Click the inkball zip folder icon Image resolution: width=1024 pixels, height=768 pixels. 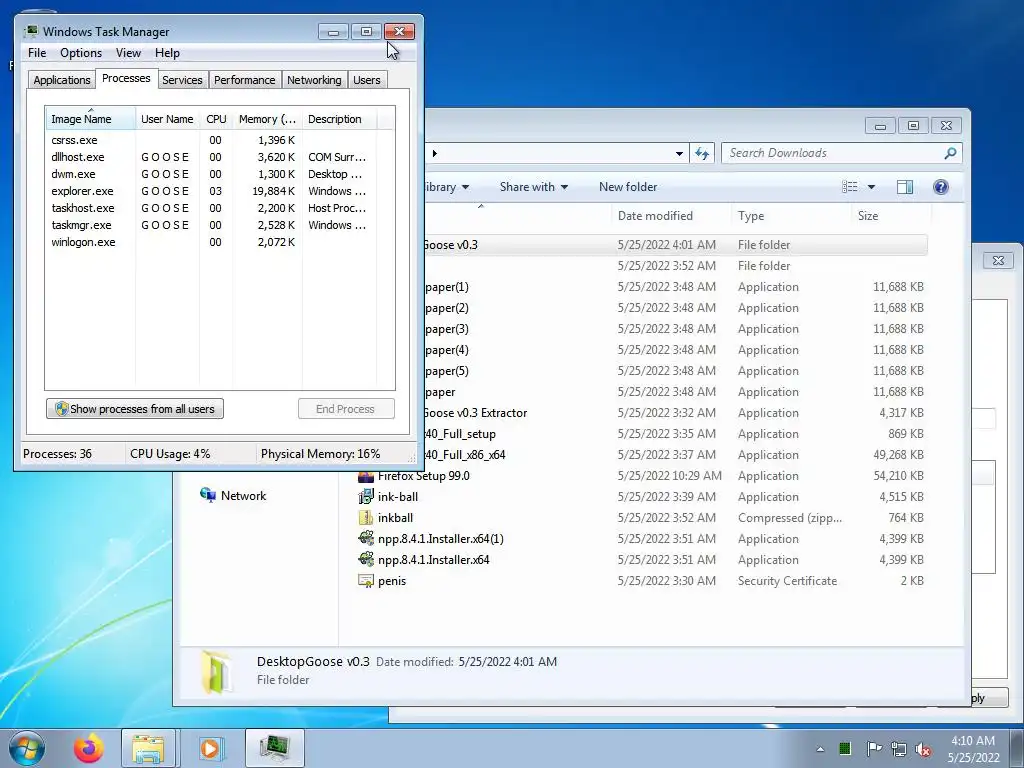tap(366, 517)
